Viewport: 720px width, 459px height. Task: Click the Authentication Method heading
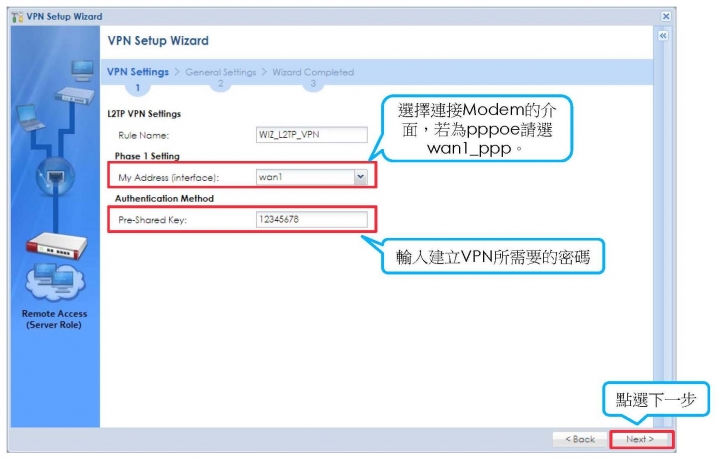coord(164,199)
